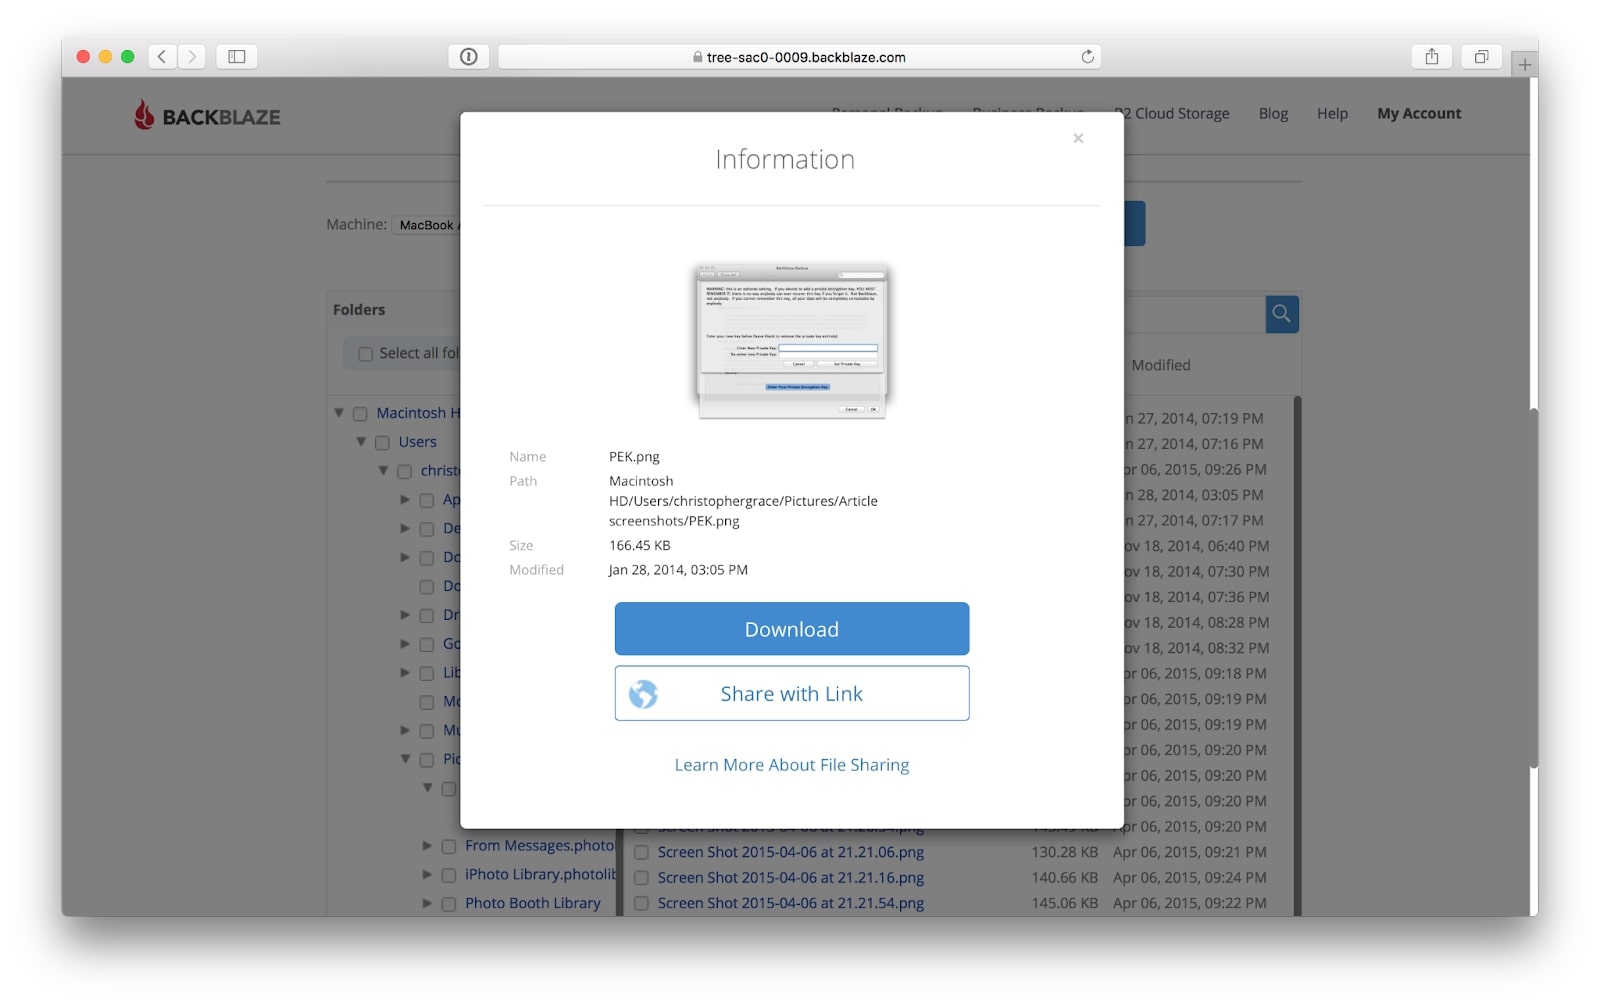1600x1005 pixels.
Task: Click the Backblaze flame logo
Action: [143, 115]
